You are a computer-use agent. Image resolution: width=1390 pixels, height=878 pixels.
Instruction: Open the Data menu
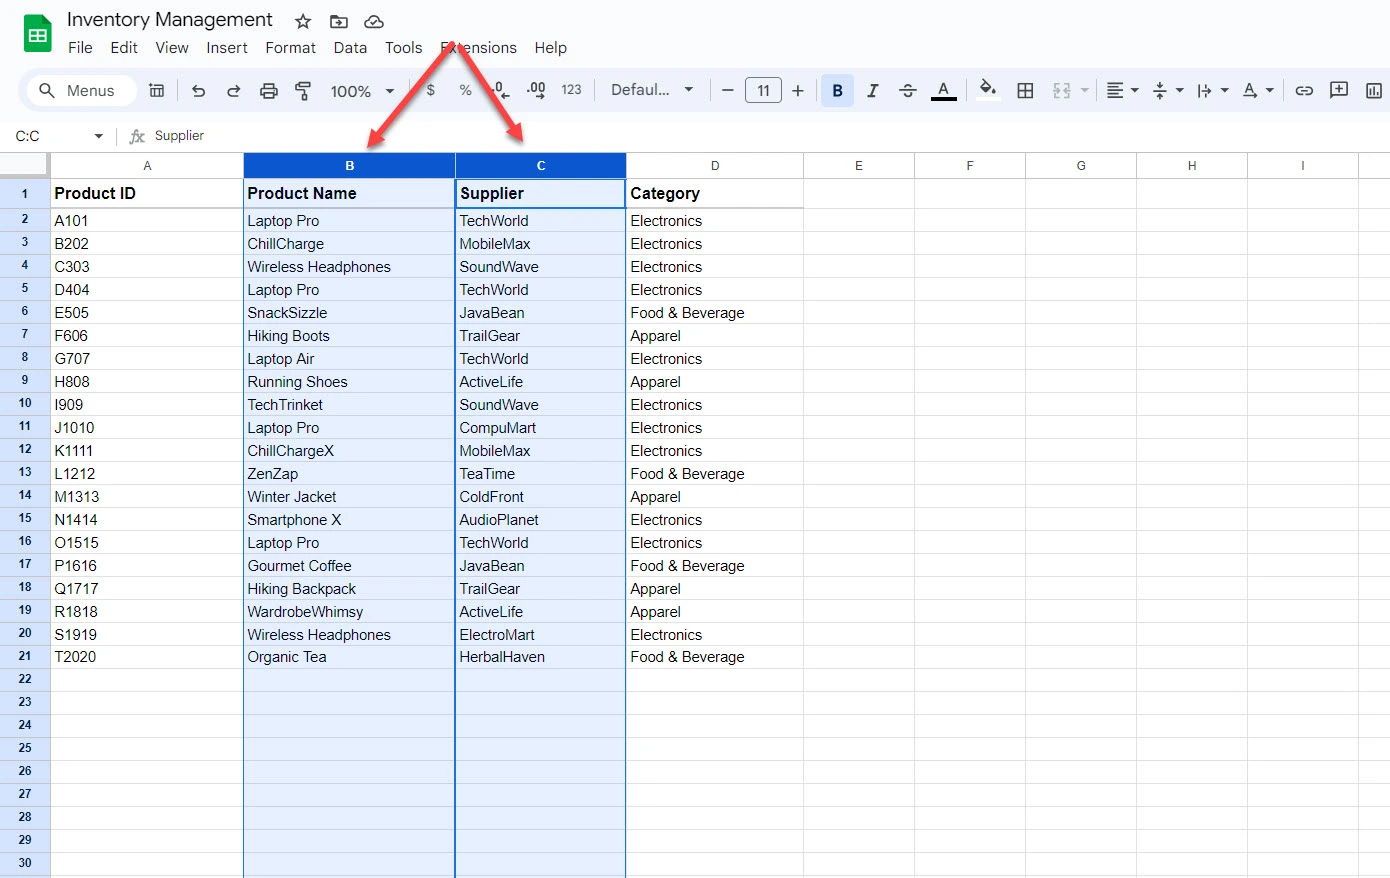coord(350,48)
